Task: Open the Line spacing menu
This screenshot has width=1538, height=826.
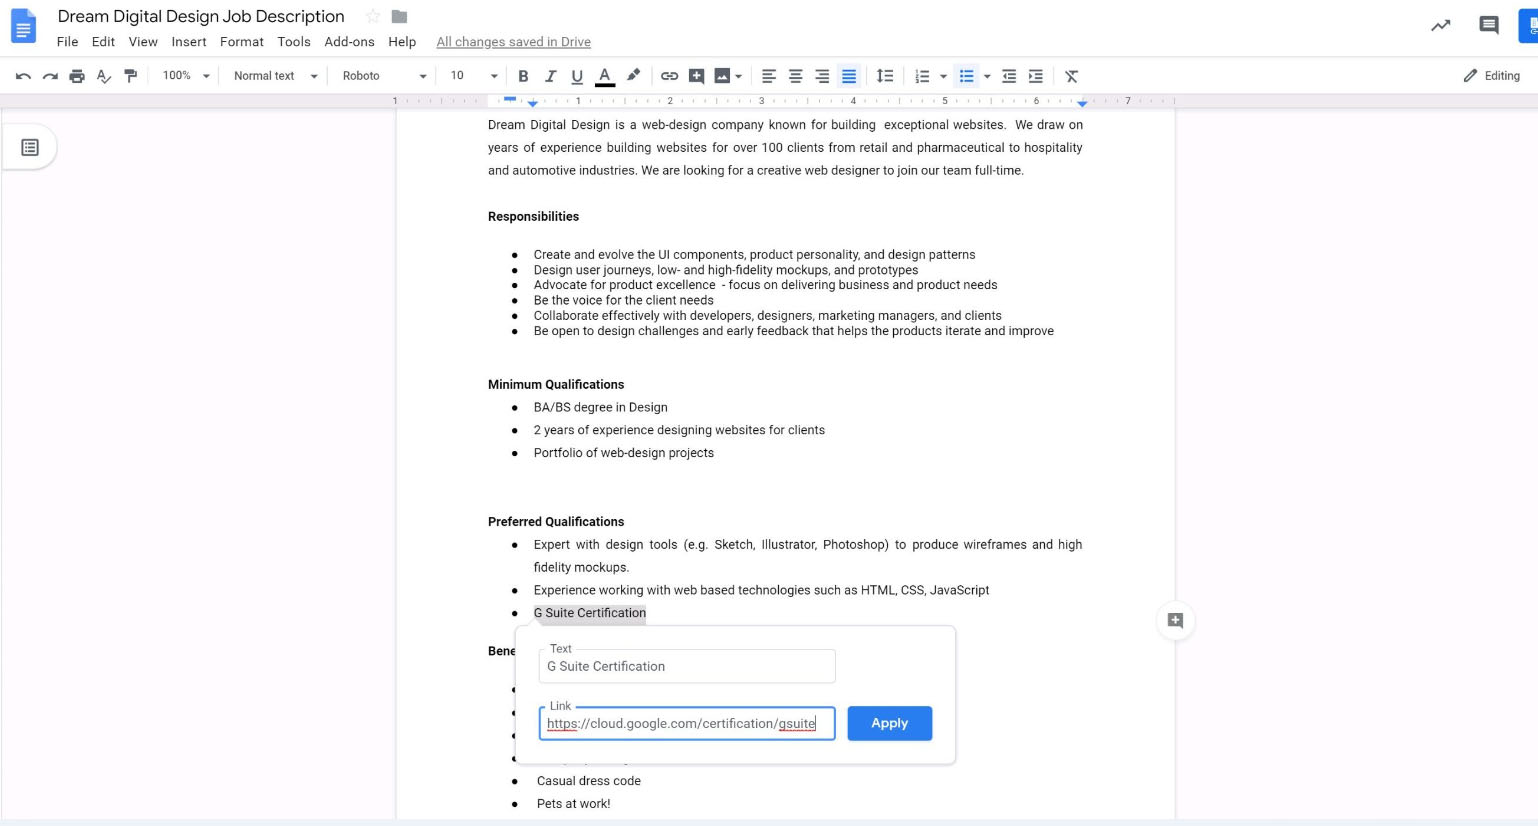Action: [885, 76]
